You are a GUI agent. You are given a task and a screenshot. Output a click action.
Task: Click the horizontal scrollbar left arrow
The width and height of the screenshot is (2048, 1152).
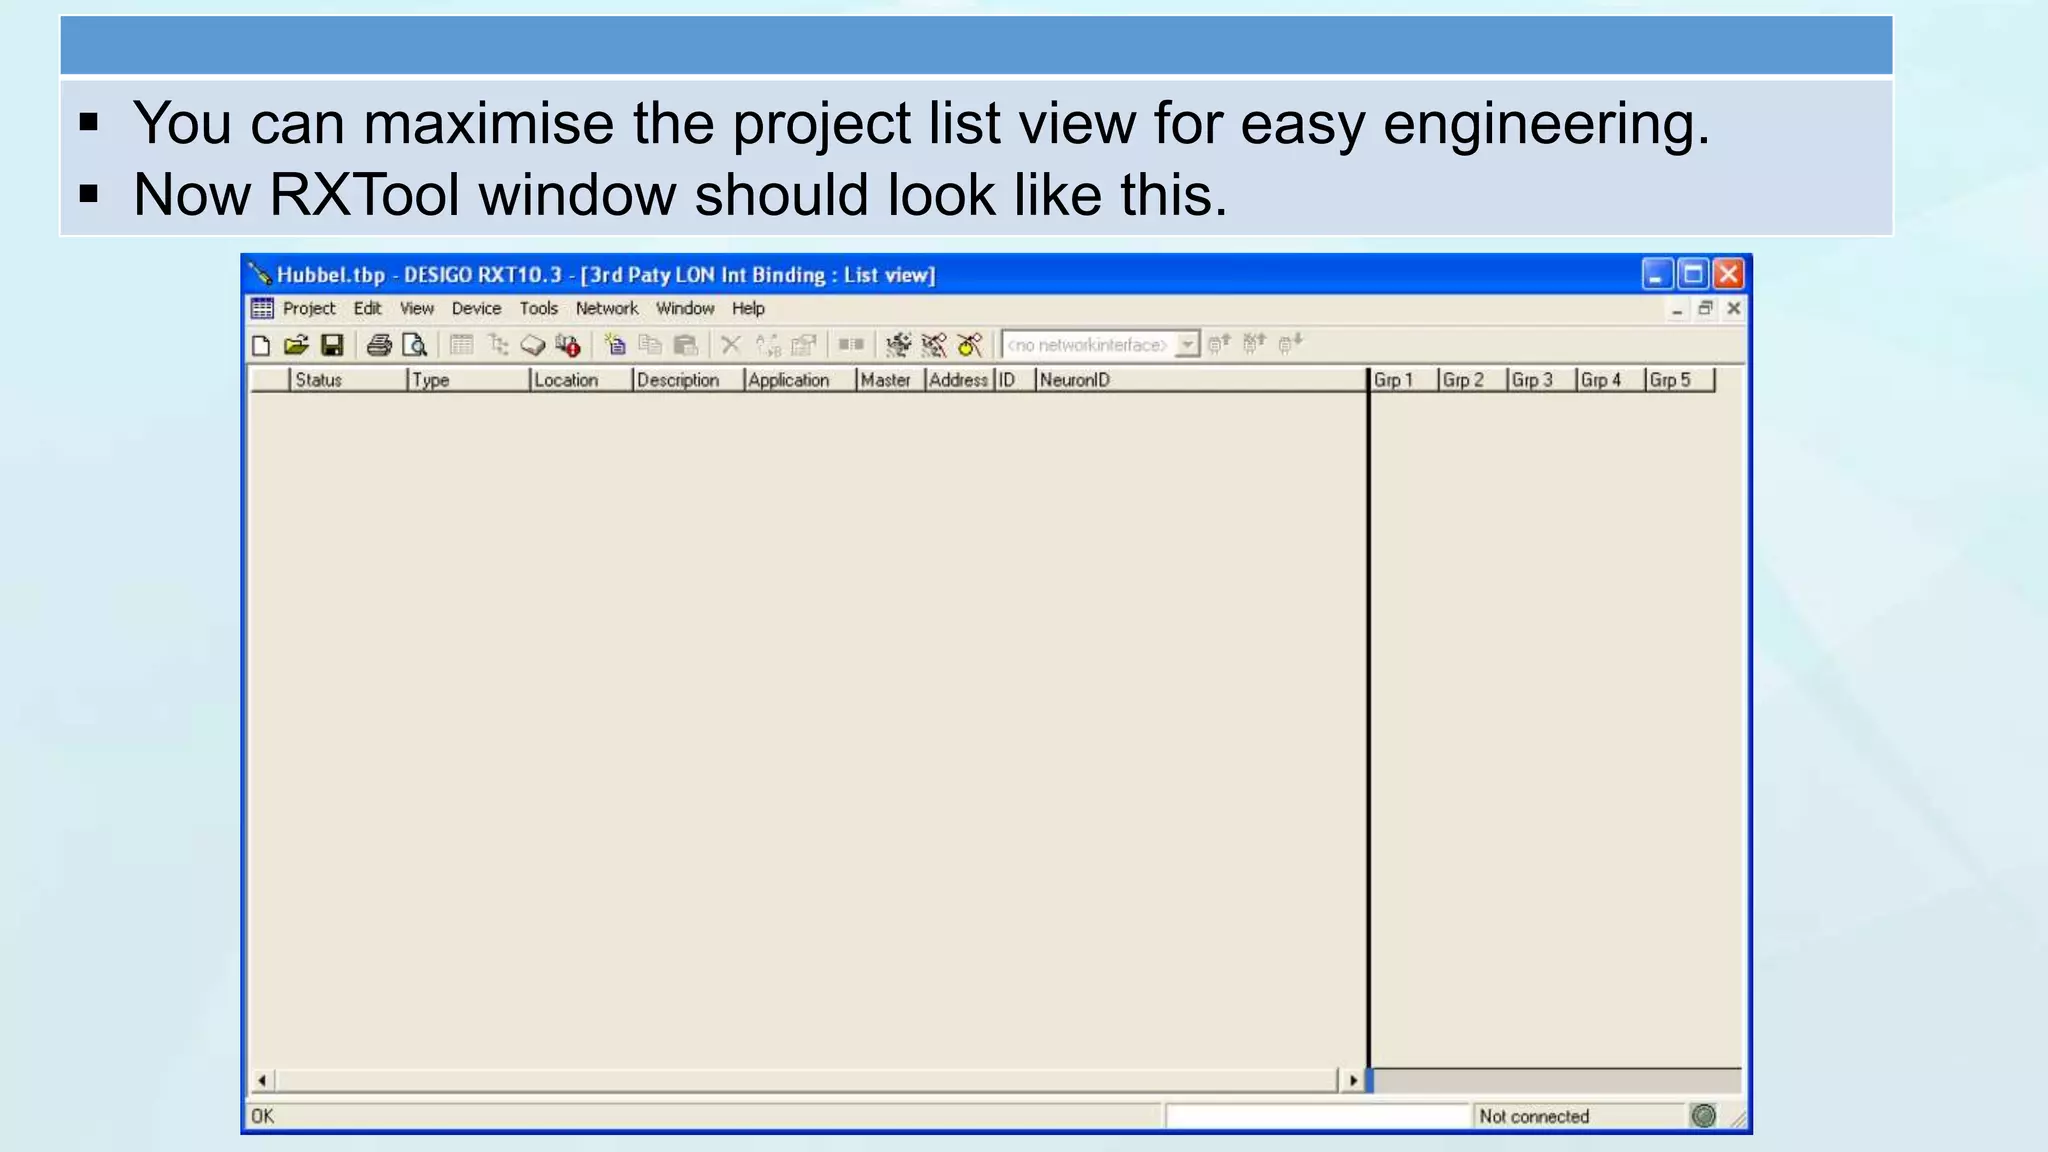pos(262,1080)
